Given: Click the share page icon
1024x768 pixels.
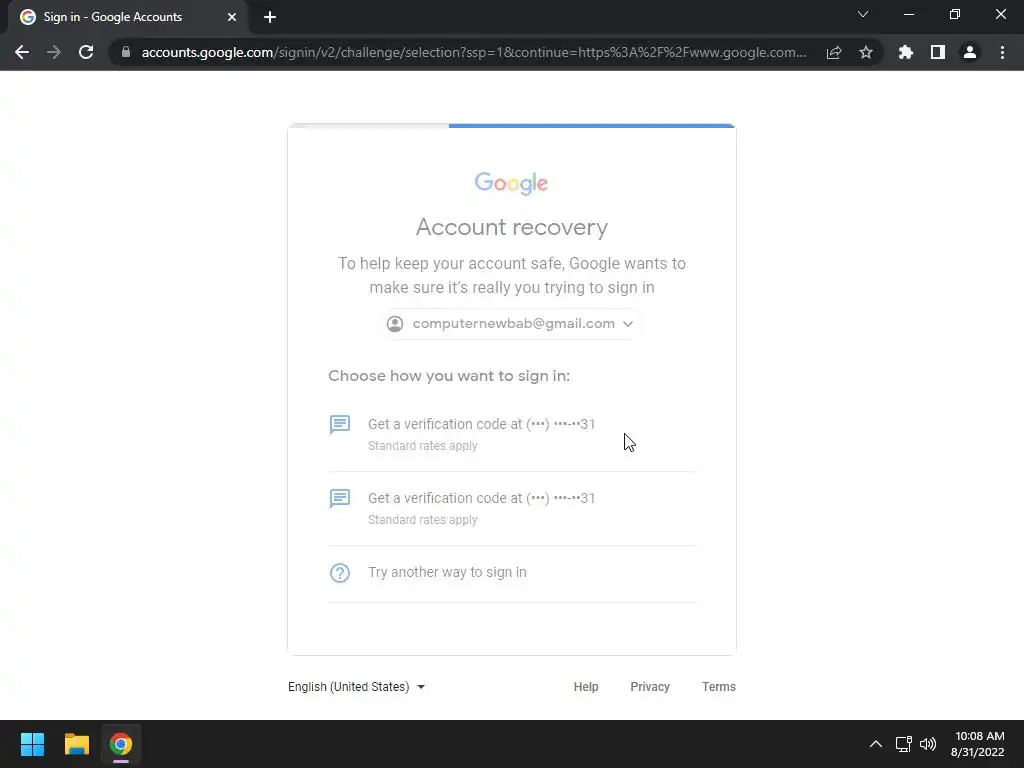Looking at the screenshot, I should 834,52.
